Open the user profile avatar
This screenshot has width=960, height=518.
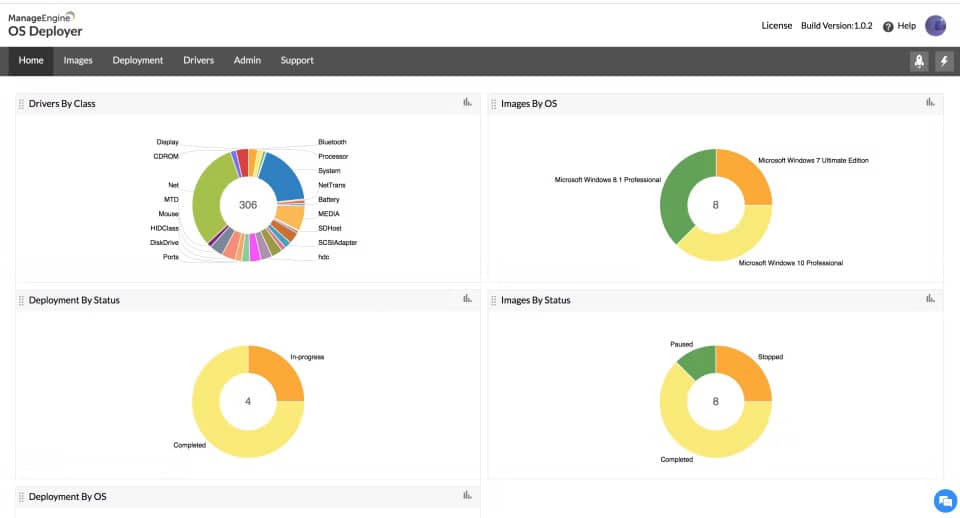(935, 26)
